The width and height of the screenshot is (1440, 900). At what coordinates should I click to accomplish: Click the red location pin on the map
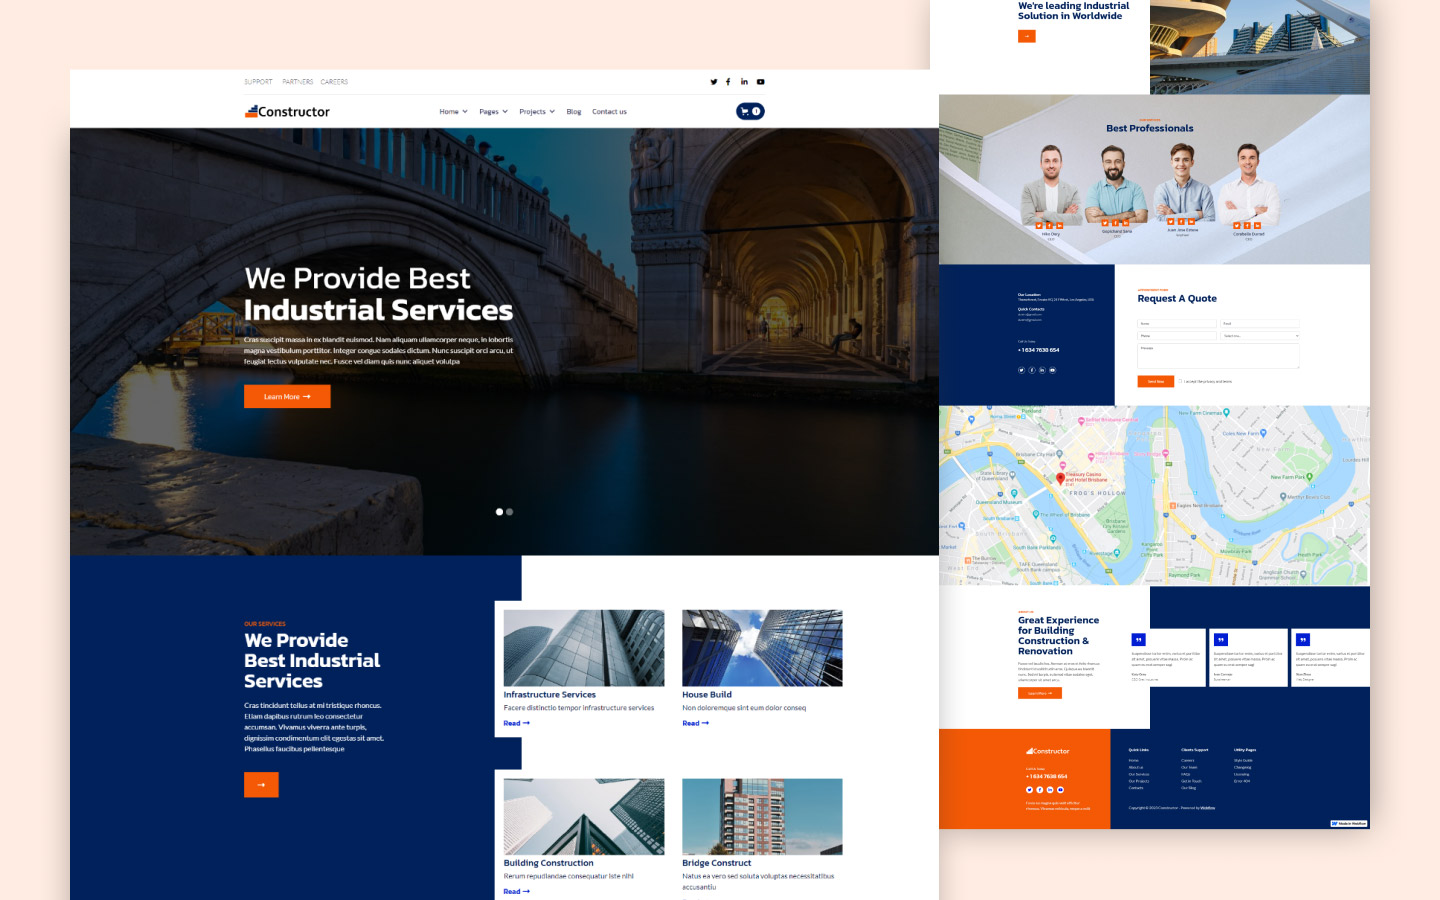click(x=1061, y=478)
